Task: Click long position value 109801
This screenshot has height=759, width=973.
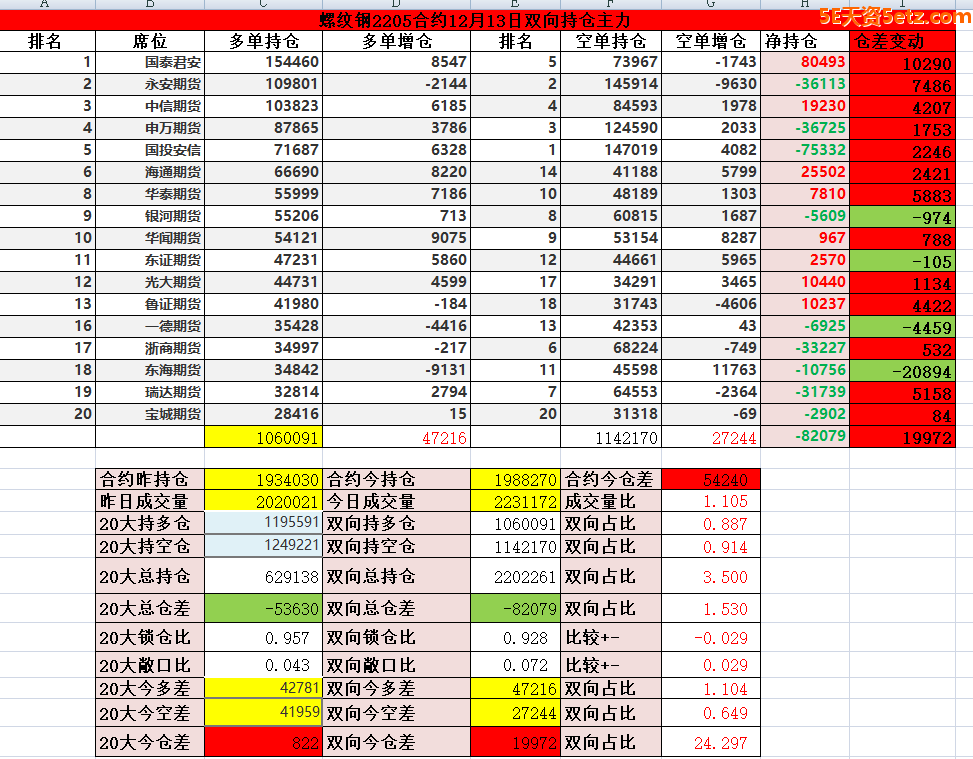Action: [x=264, y=84]
